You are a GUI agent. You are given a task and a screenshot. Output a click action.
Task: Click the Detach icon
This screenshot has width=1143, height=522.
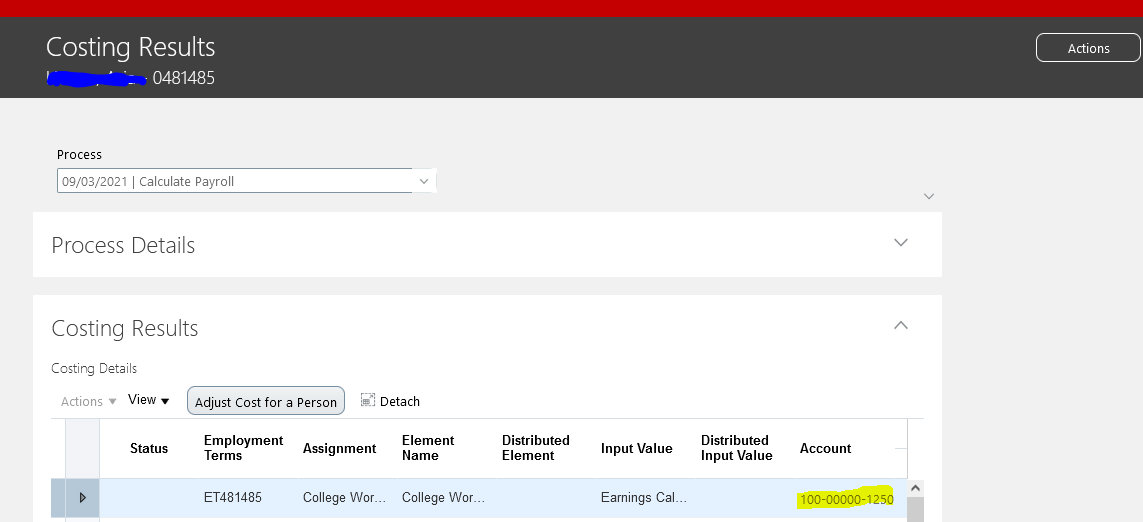point(367,400)
